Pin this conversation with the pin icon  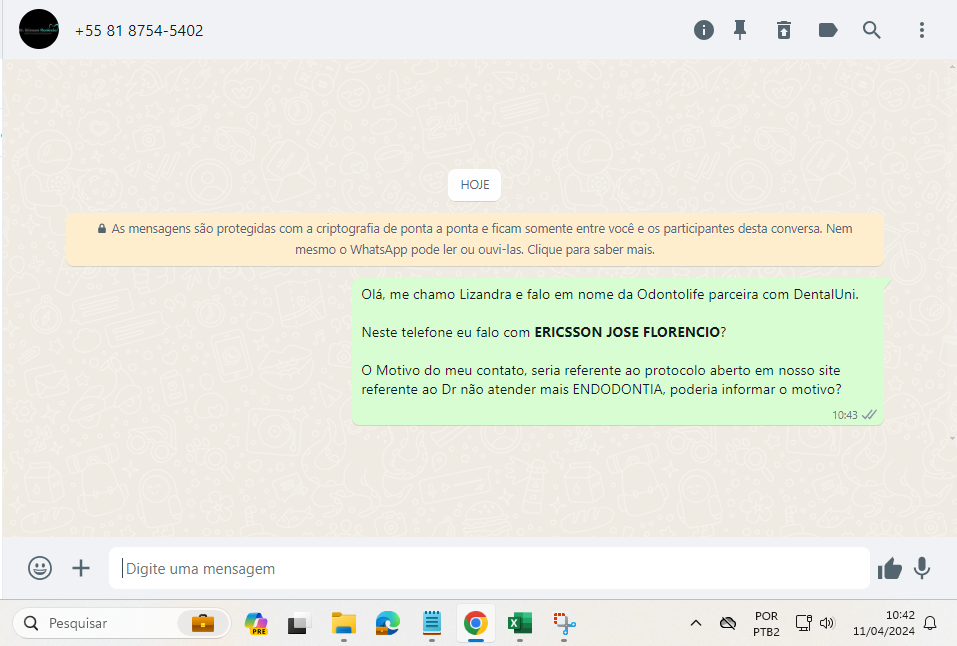[740, 30]
